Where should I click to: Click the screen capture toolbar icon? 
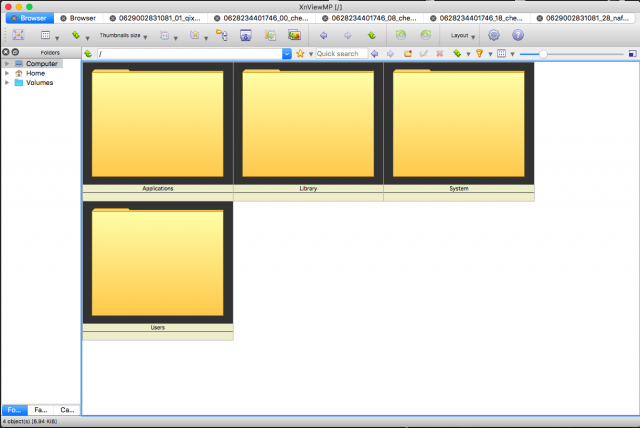tap(246, 35)
